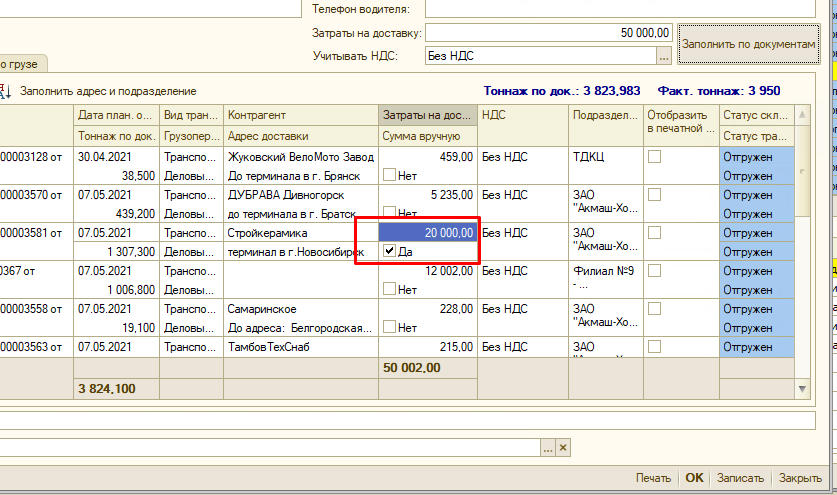
Task: Click 'Филиал №9' subdivision cell
Action: pos(606,280)
